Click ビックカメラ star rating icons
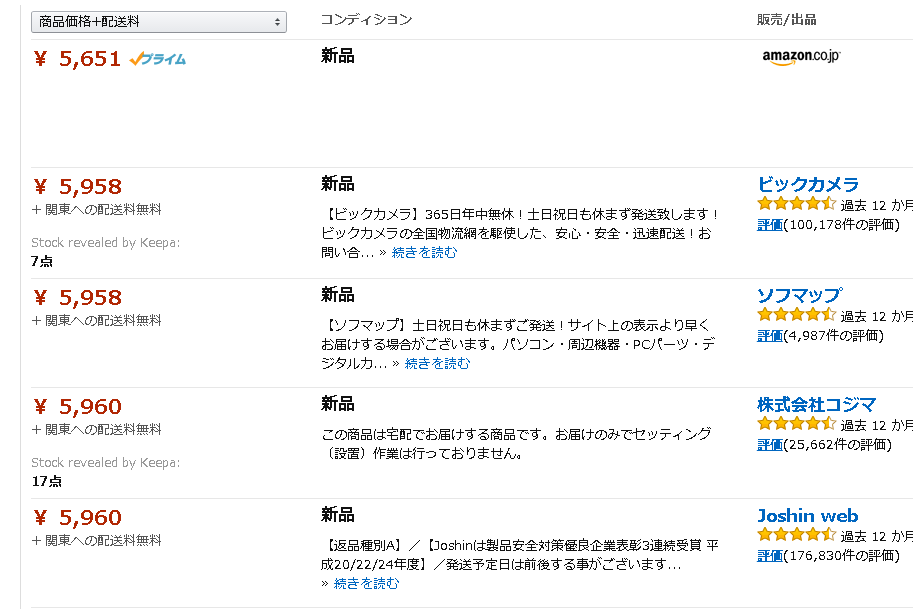Image resolution: width=913 pixels, height=609 pixels. pos(796,204)
